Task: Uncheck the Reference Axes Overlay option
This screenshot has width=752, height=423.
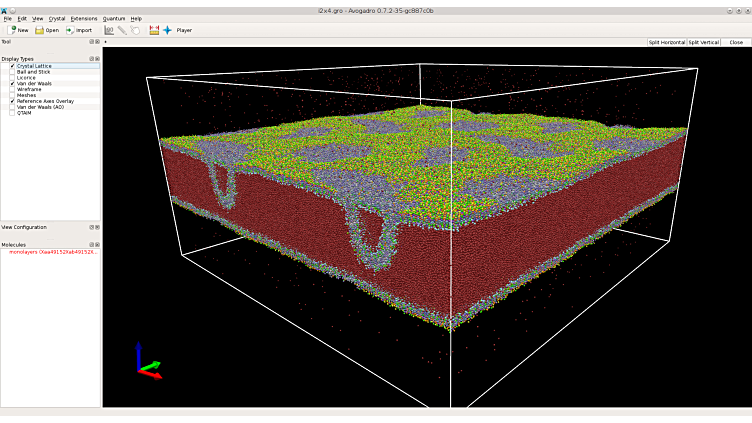Action: coord(12,101)
